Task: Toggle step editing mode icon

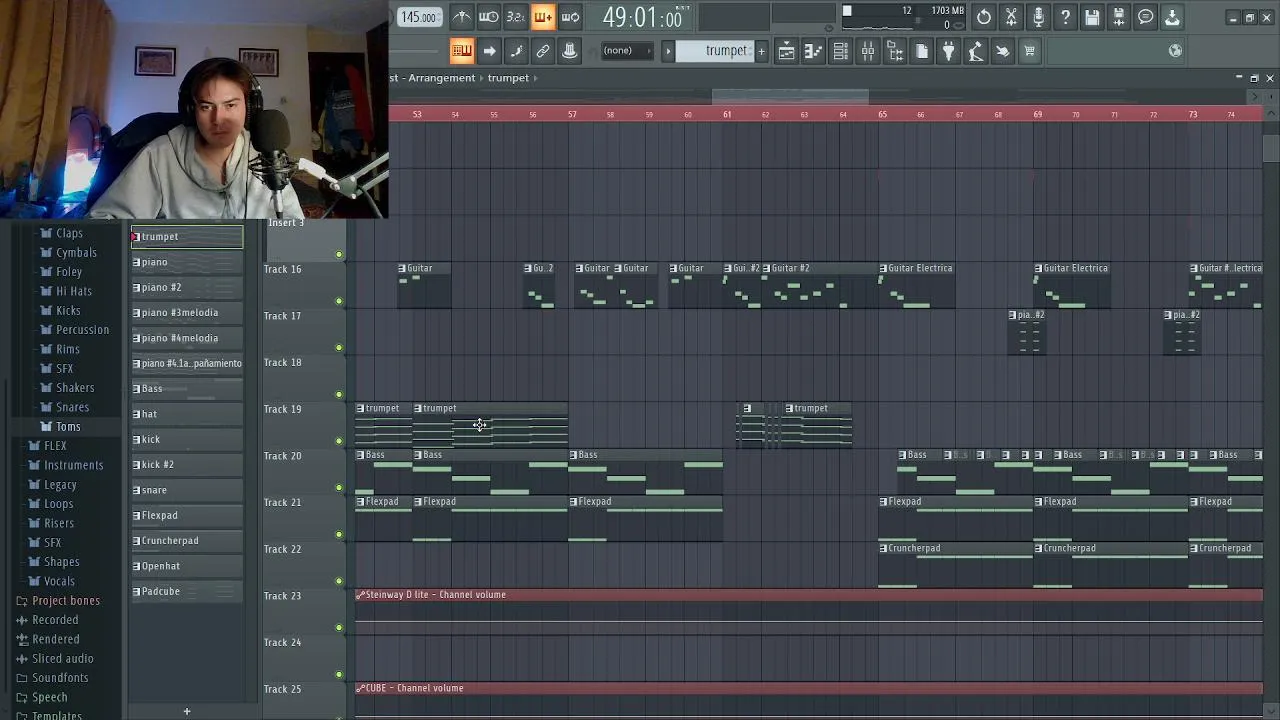Action: click(x=516, y=51)
